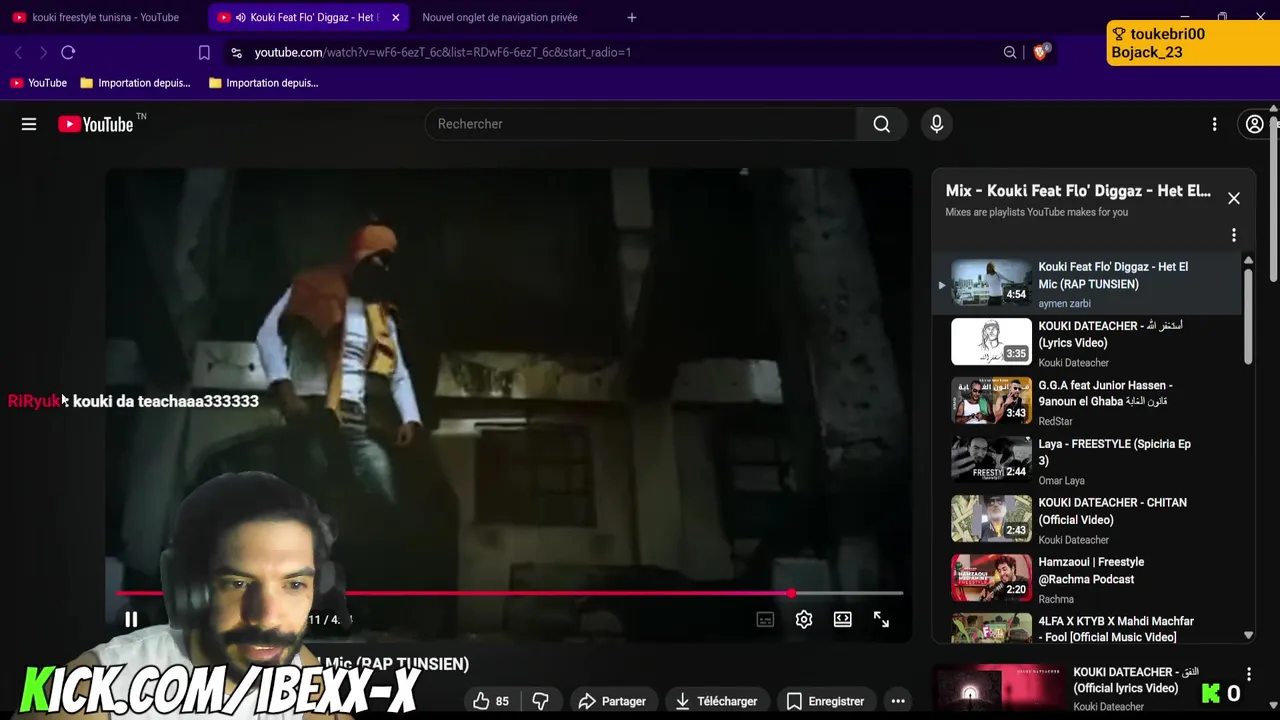The image size is (1280, 720).
Task: Open site information icon in address bar
Action: (x=236, y=52)
